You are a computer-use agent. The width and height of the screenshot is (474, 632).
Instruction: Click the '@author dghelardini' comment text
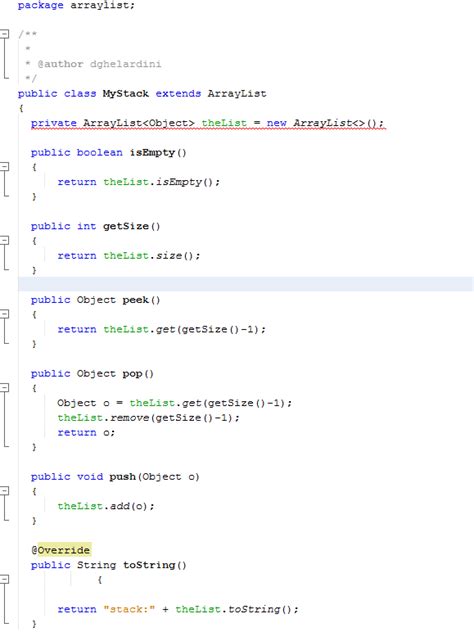[x=99, y=64]
